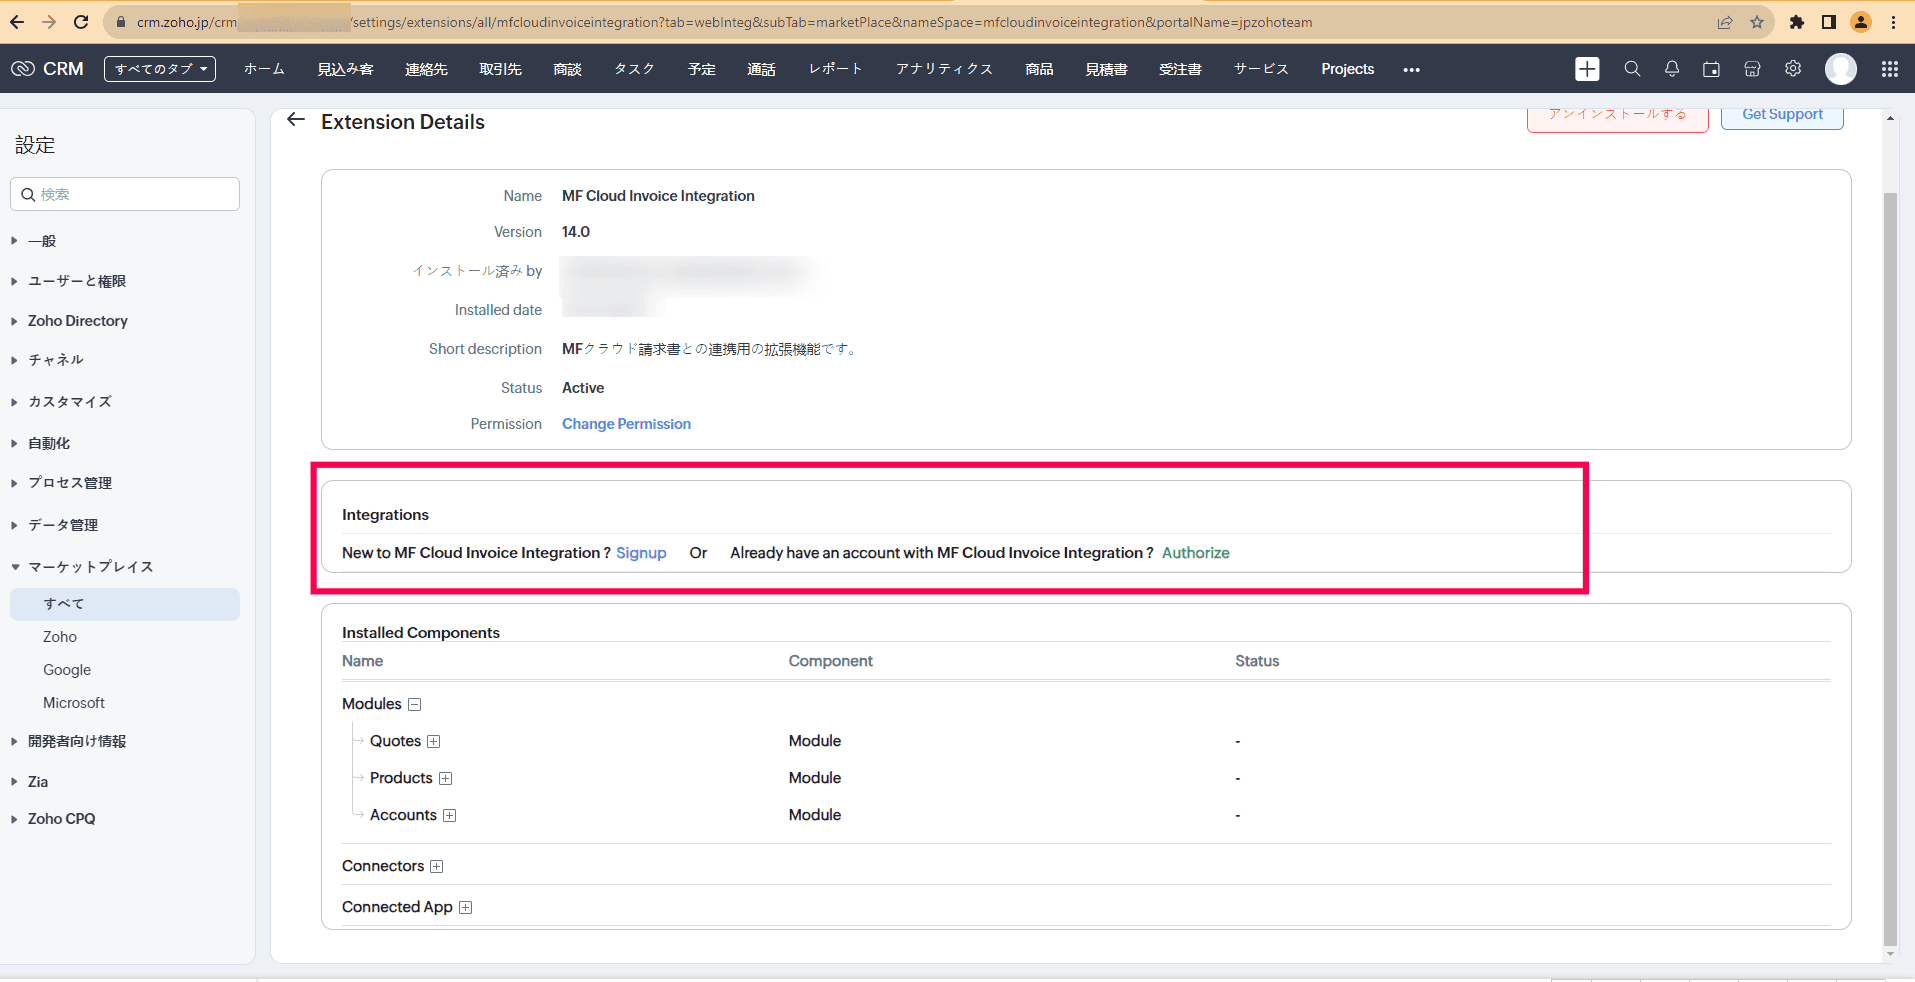Expand the Quotes module row
This screenshot has width=1915, height=982.
pyautogui.click(x=434, y=741)
